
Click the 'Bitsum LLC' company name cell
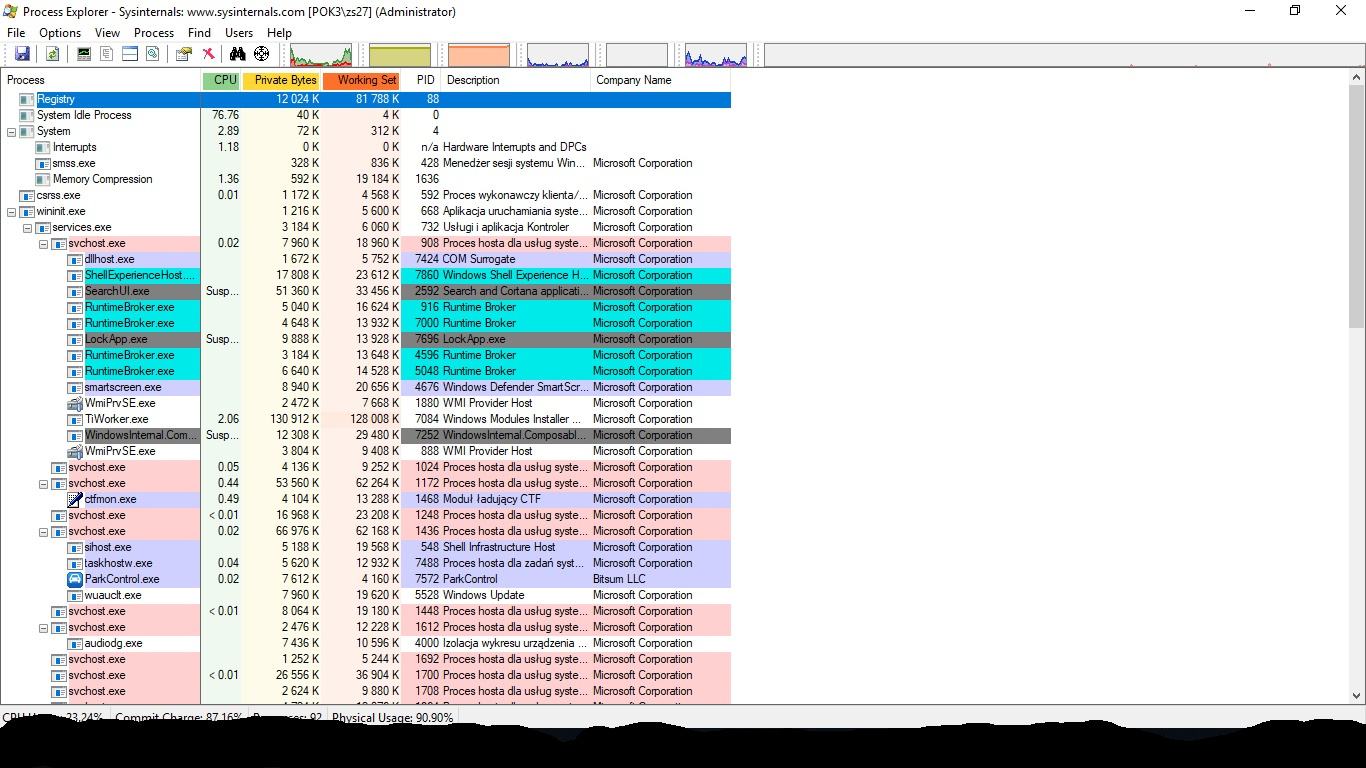coord(619,579)
